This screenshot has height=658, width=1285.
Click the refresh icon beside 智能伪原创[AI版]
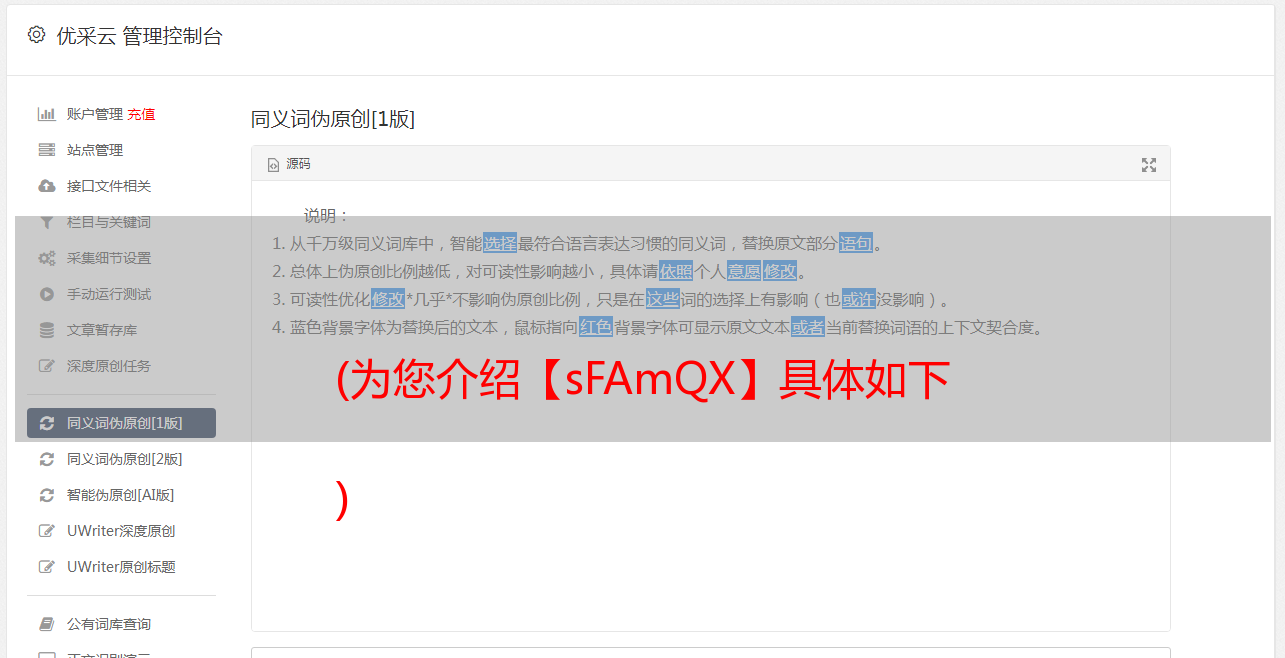click(46, 495)
